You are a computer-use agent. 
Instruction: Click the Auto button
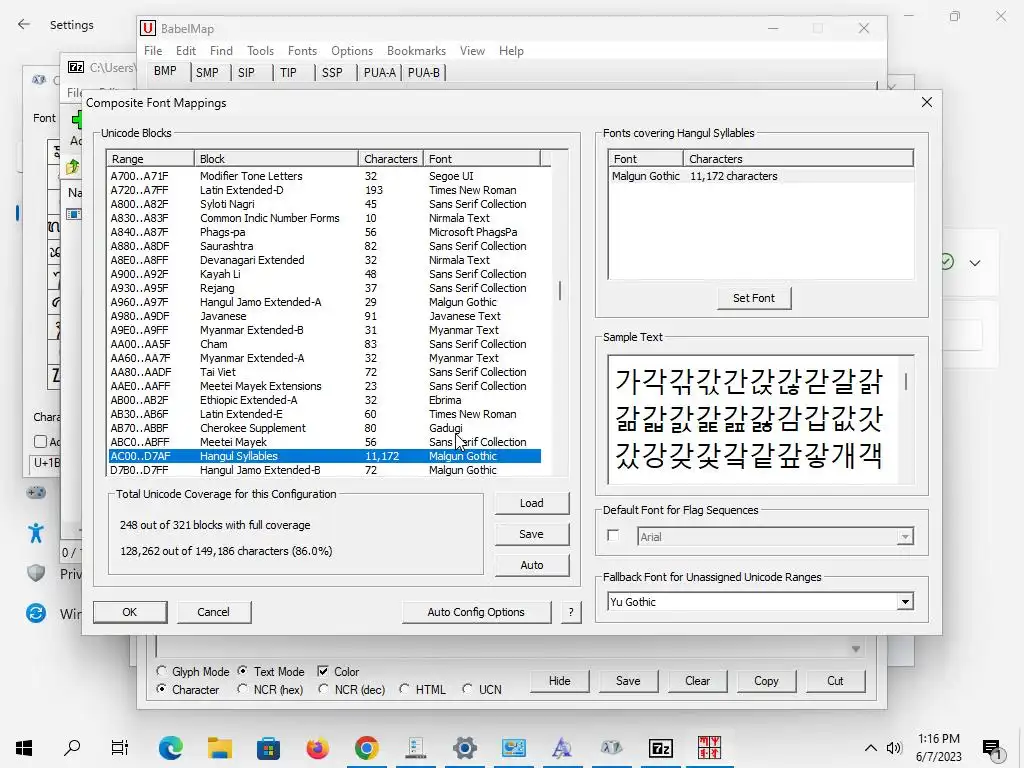click(532, 565)
